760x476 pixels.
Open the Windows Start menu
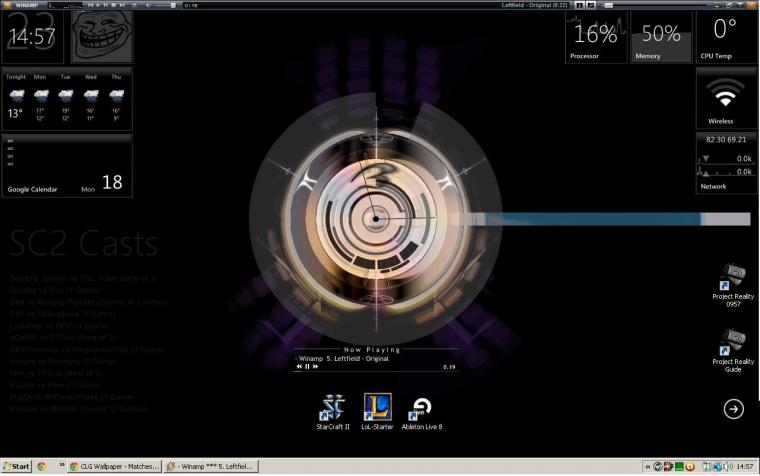coord(16,466)
